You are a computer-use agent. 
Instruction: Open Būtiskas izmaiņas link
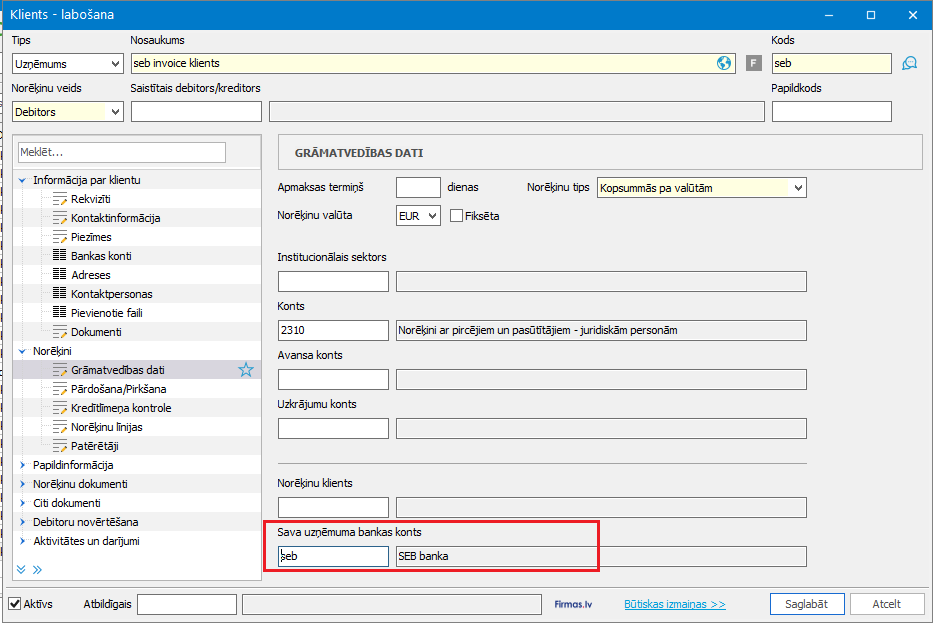click(675, 604)
